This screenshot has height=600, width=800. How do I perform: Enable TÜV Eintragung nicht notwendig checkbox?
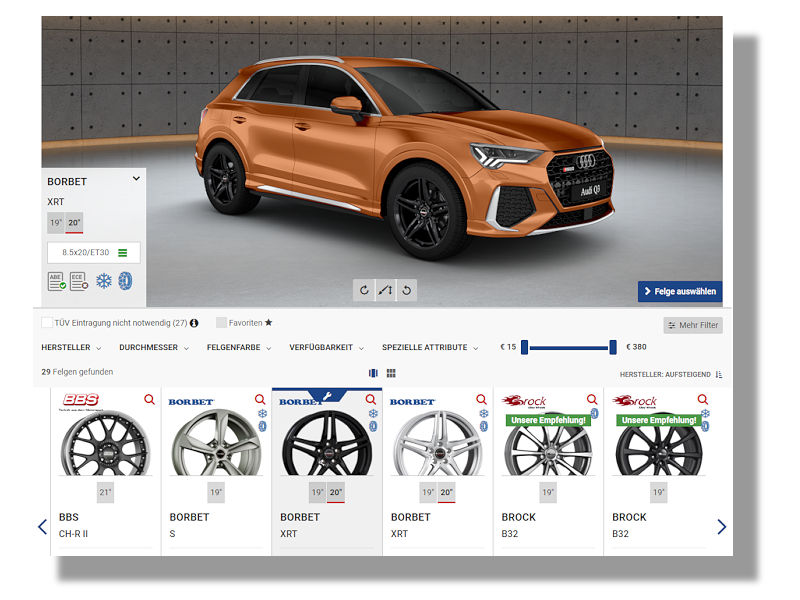(x=47, y=322)
